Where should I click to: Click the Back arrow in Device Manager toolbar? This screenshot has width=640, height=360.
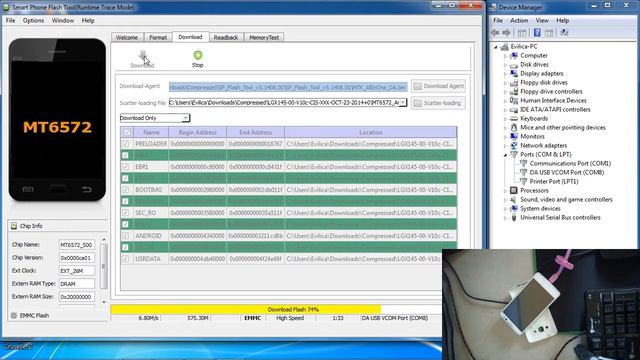(x=496, y=33)
